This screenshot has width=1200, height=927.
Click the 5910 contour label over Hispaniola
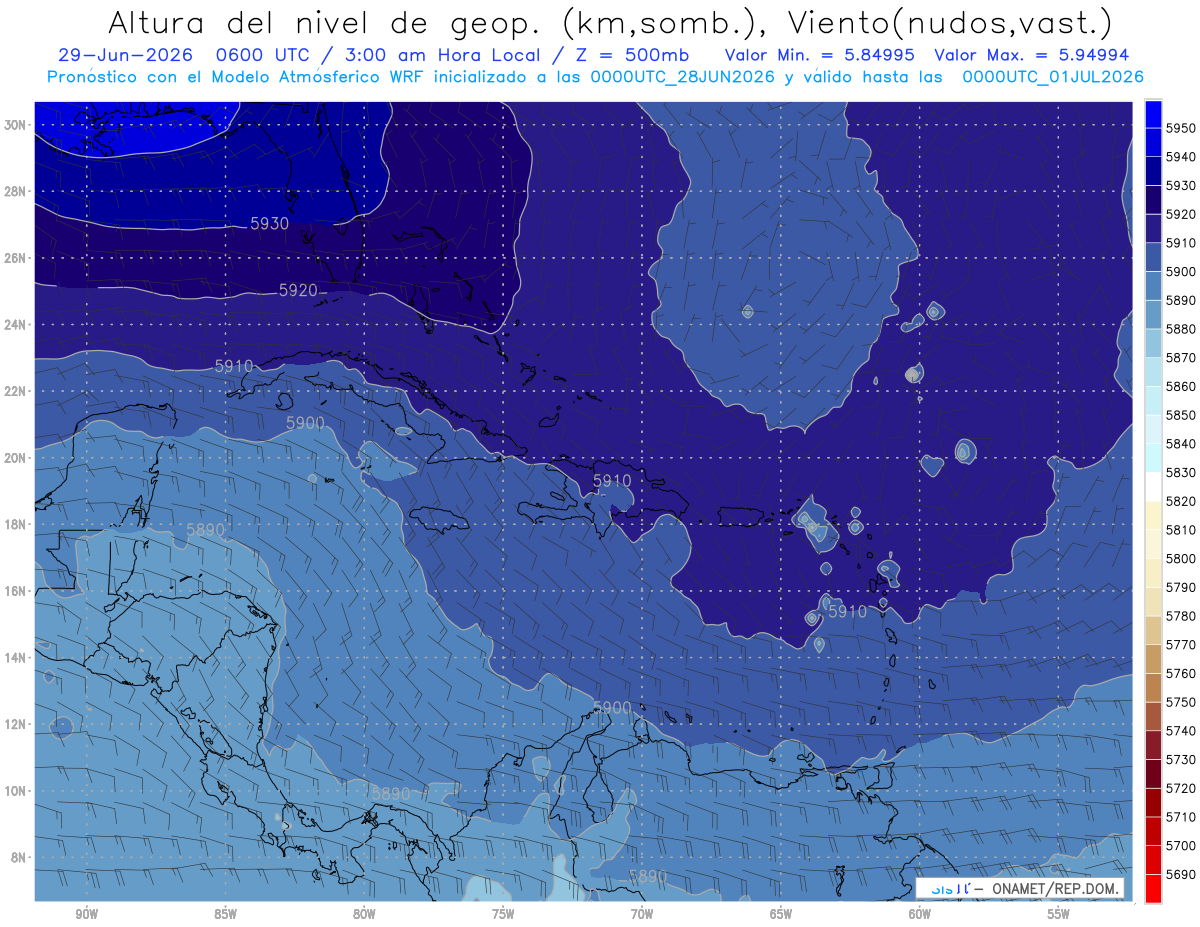click(612, 480)
